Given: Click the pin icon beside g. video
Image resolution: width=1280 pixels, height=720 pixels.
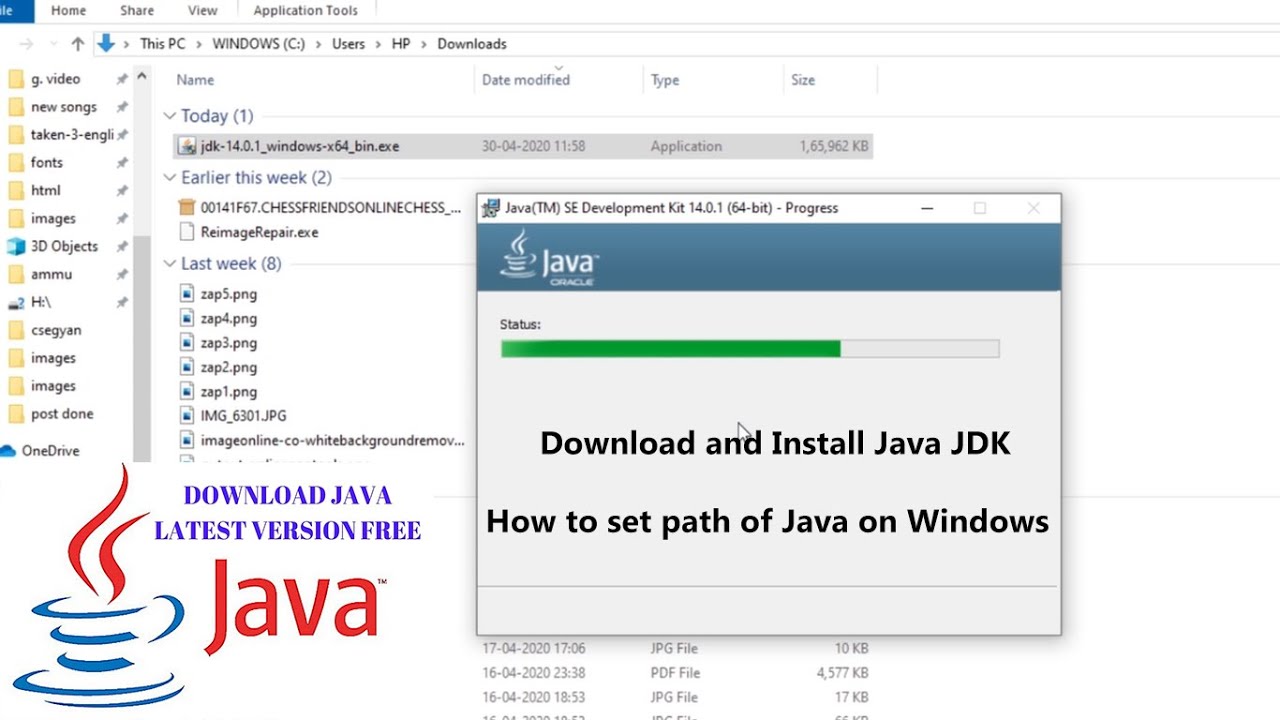Looking at the screenshot, I should coord(122,79).
